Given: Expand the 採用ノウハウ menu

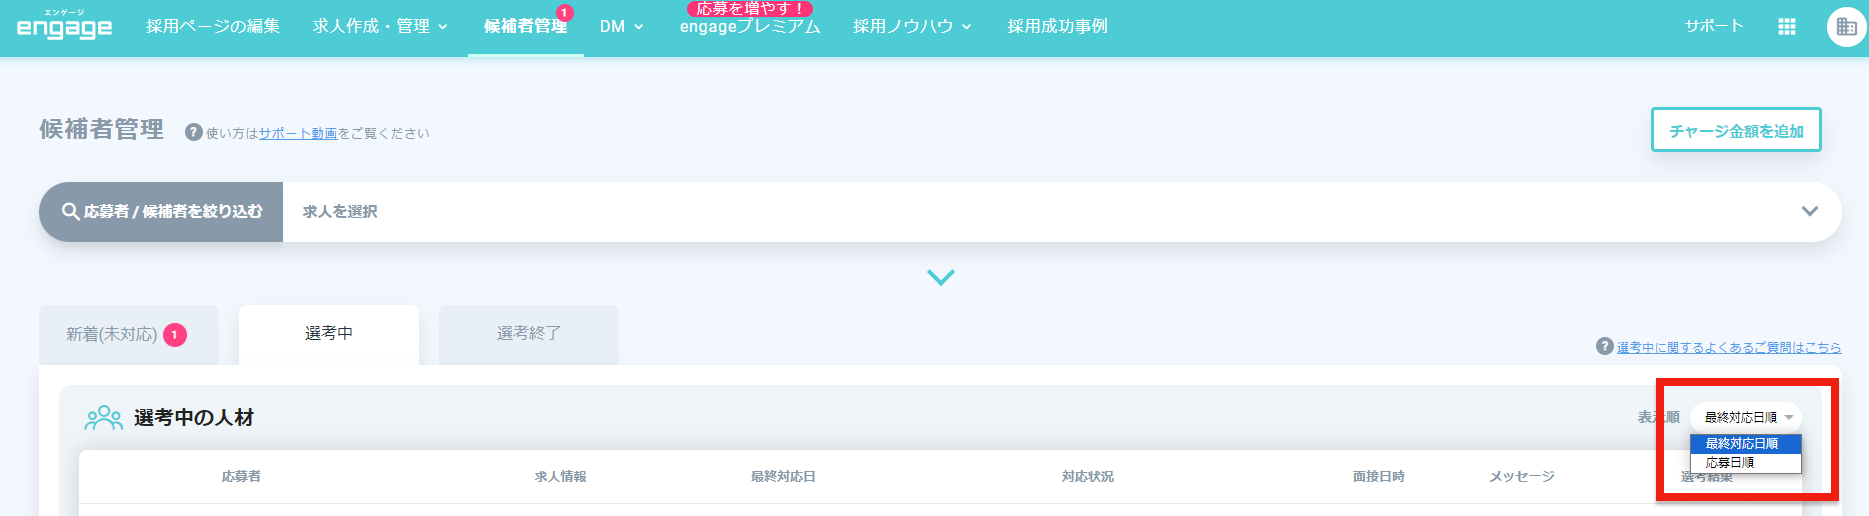Looking at the screenshot, I should click(x=912, y=26).
